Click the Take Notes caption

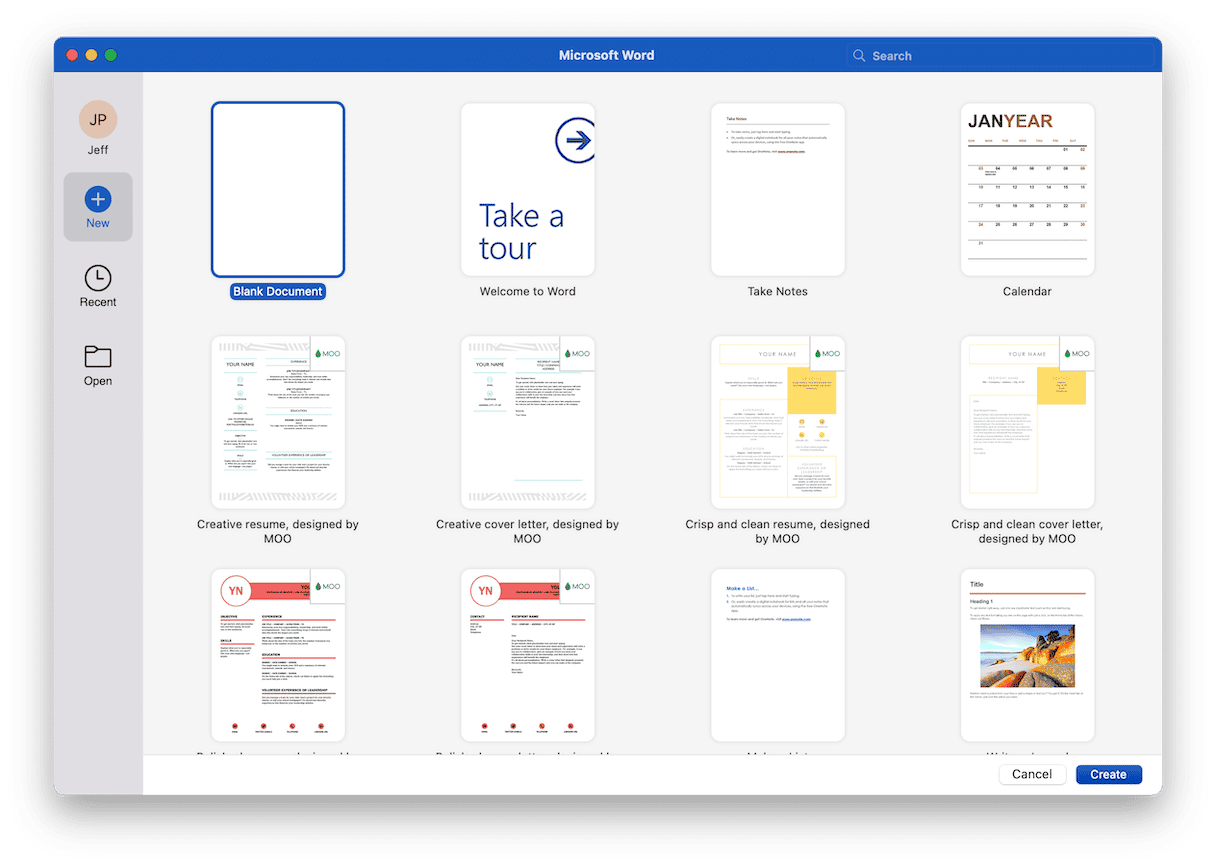778,292
